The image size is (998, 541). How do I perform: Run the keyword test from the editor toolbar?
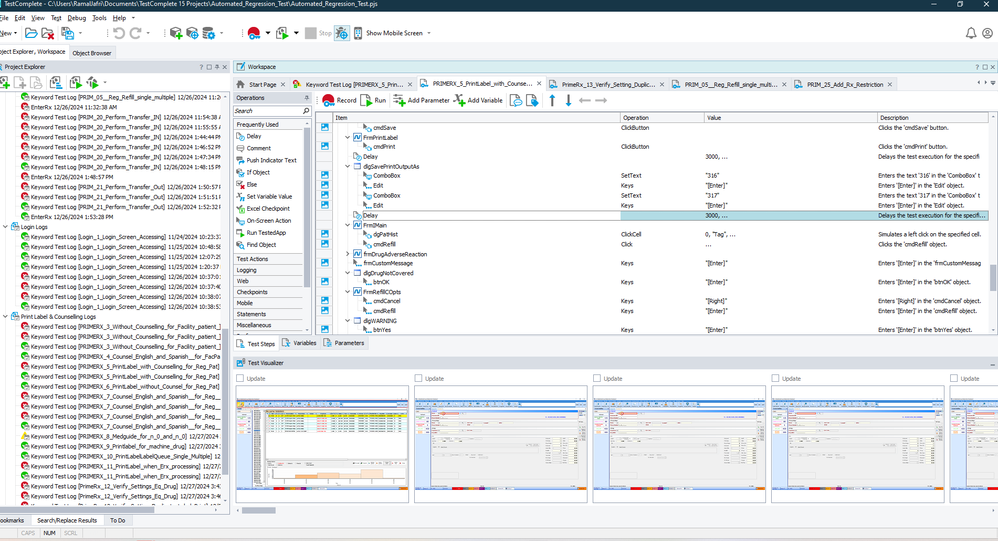point(374,100)
